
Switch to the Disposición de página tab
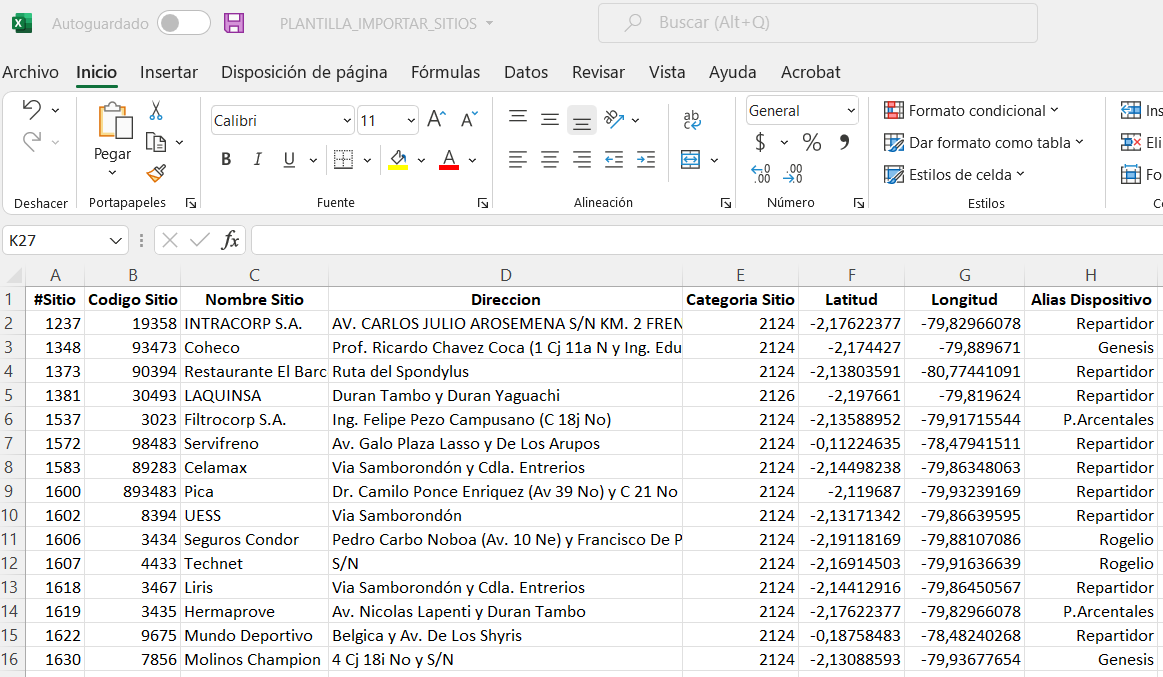coord(304,72)
